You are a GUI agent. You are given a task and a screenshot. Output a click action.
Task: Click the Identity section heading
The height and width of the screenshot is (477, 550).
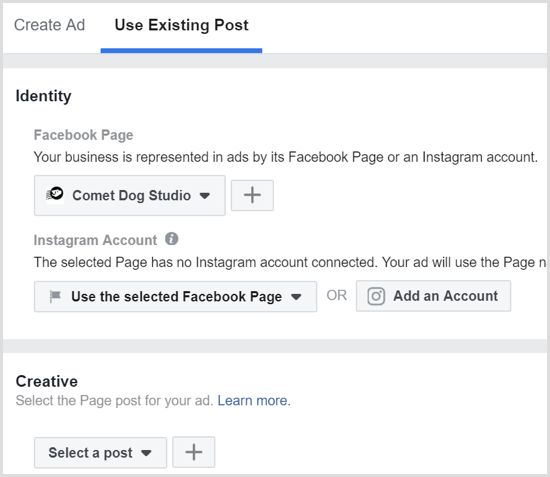point(43,96)
